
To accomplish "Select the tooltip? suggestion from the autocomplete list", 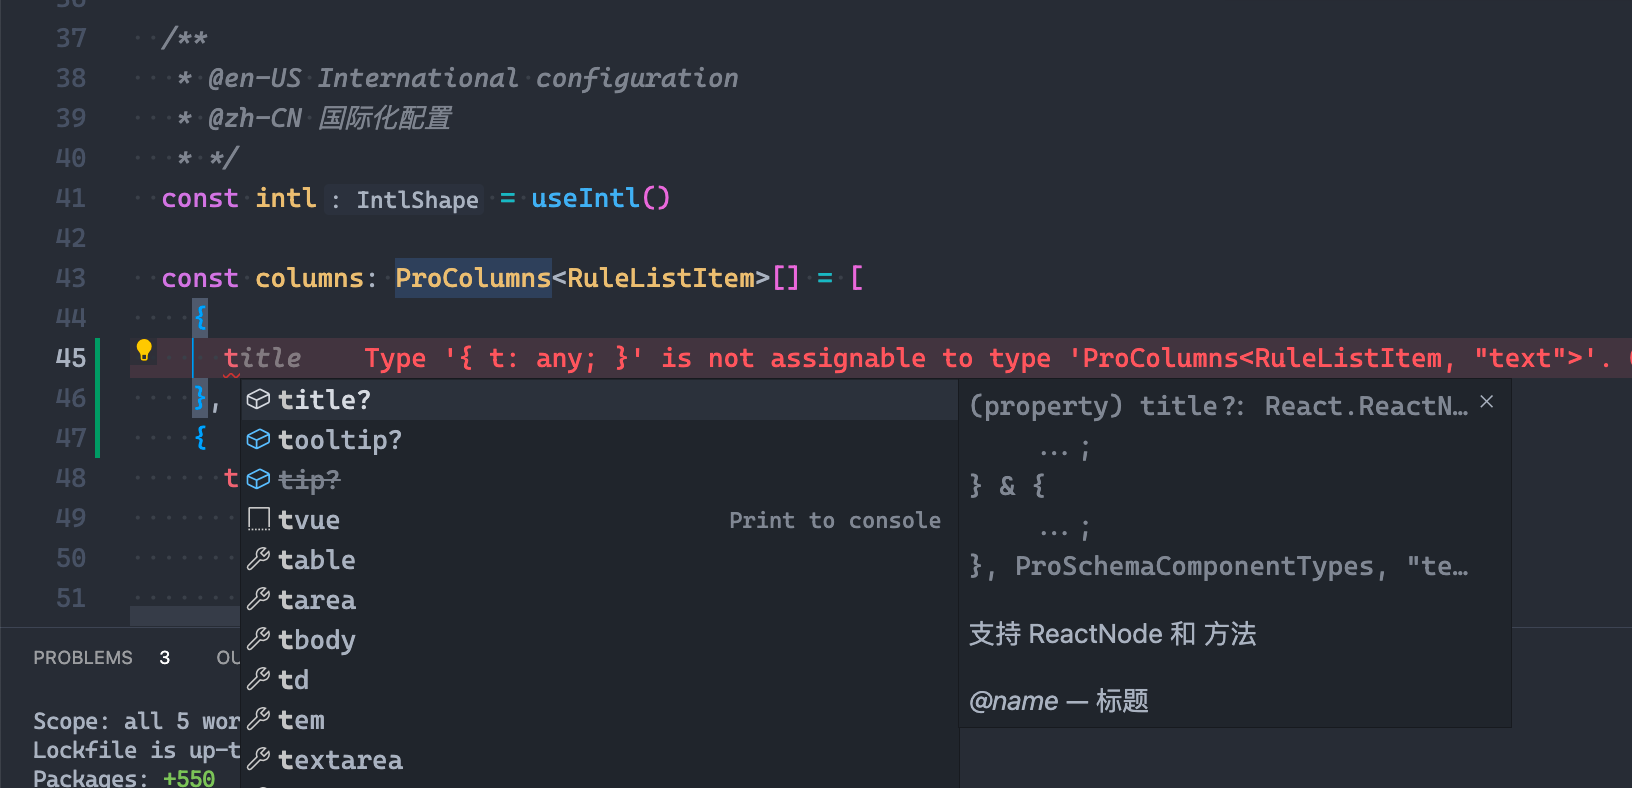I will pos(340,439).
